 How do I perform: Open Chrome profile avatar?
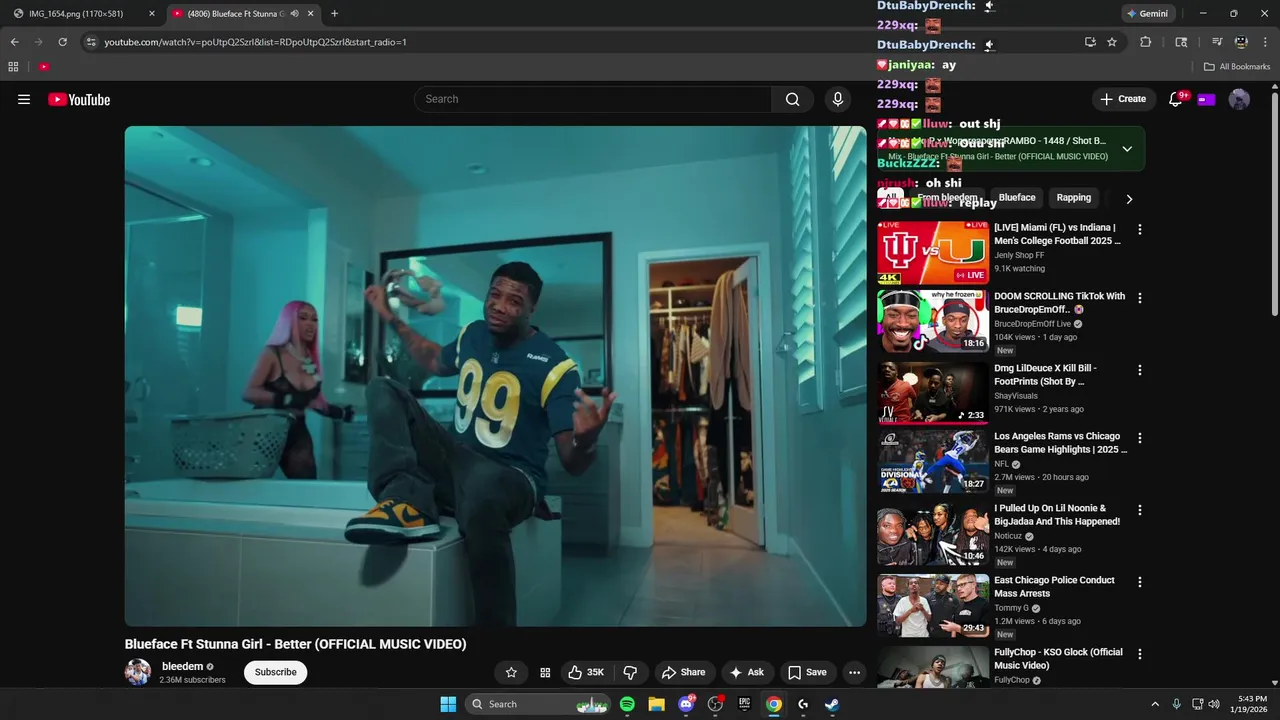[1241, 42]
